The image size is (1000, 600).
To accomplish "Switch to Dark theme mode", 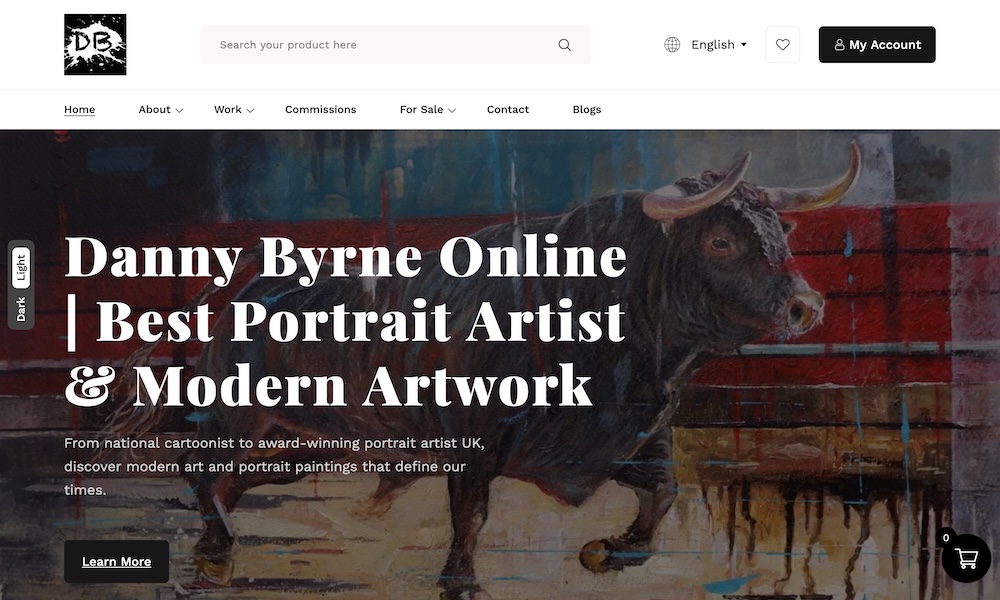I will point(21,309).
